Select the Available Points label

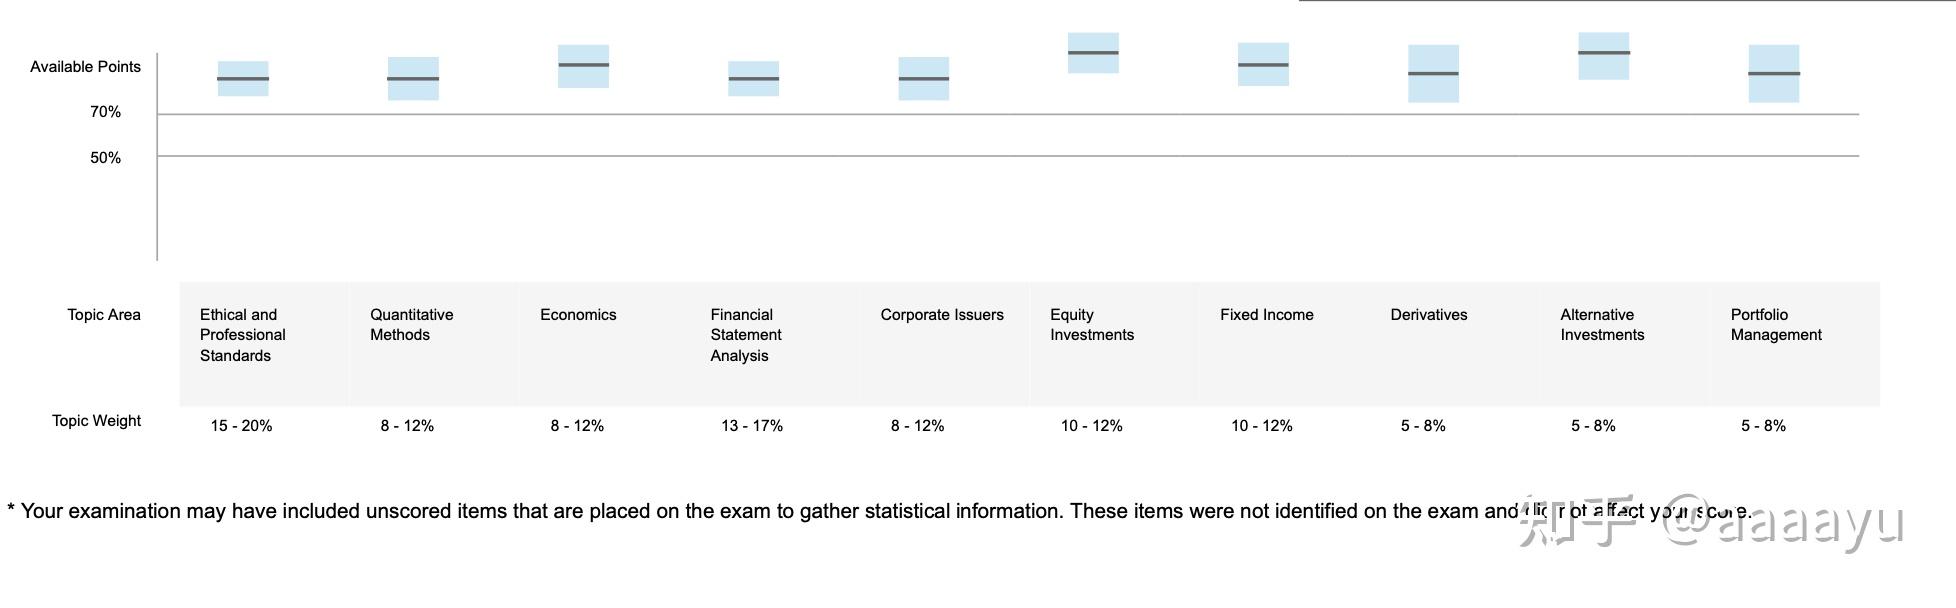(x=85, y=67)
